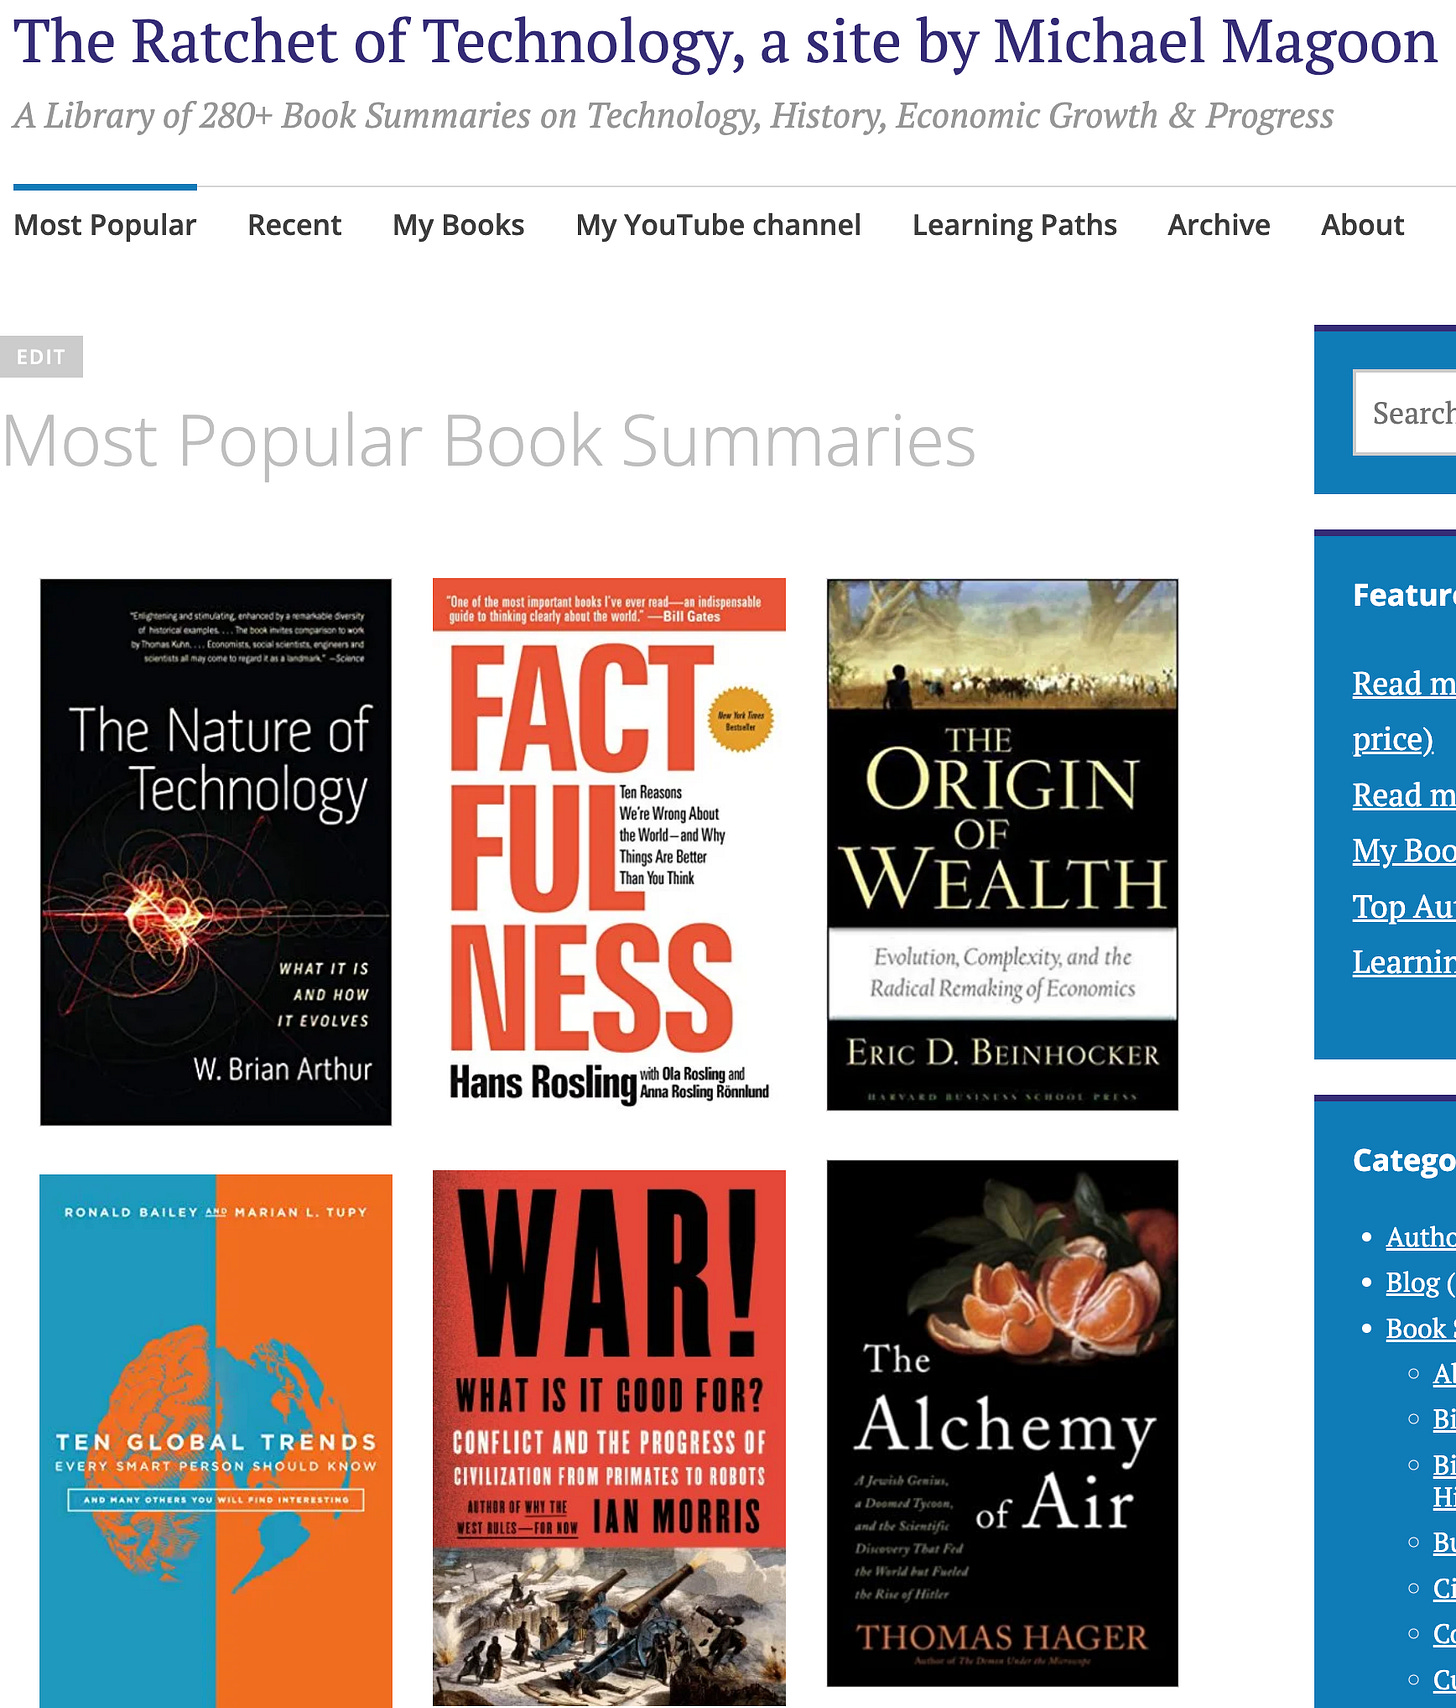Click the 'Most Popular Book Summaries' heading

(489, 441)
